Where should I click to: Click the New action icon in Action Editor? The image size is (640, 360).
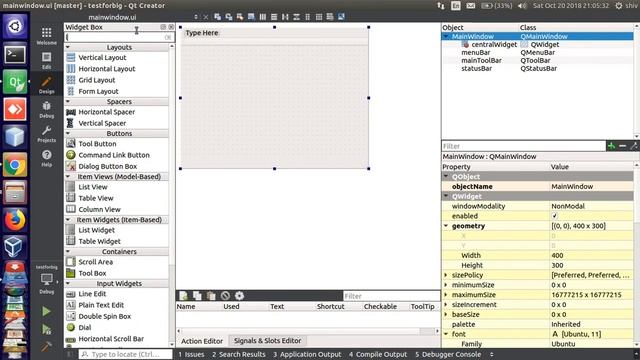[183, 296]
